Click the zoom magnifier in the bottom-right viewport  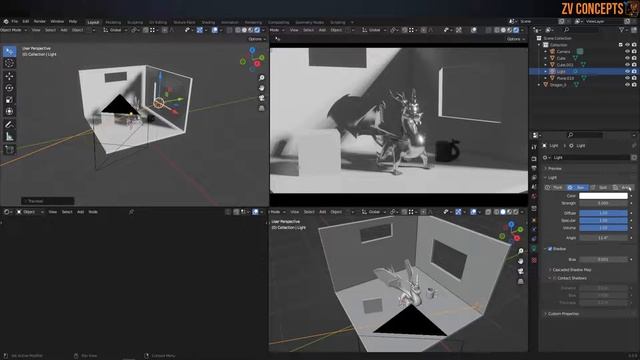point(520,251)
